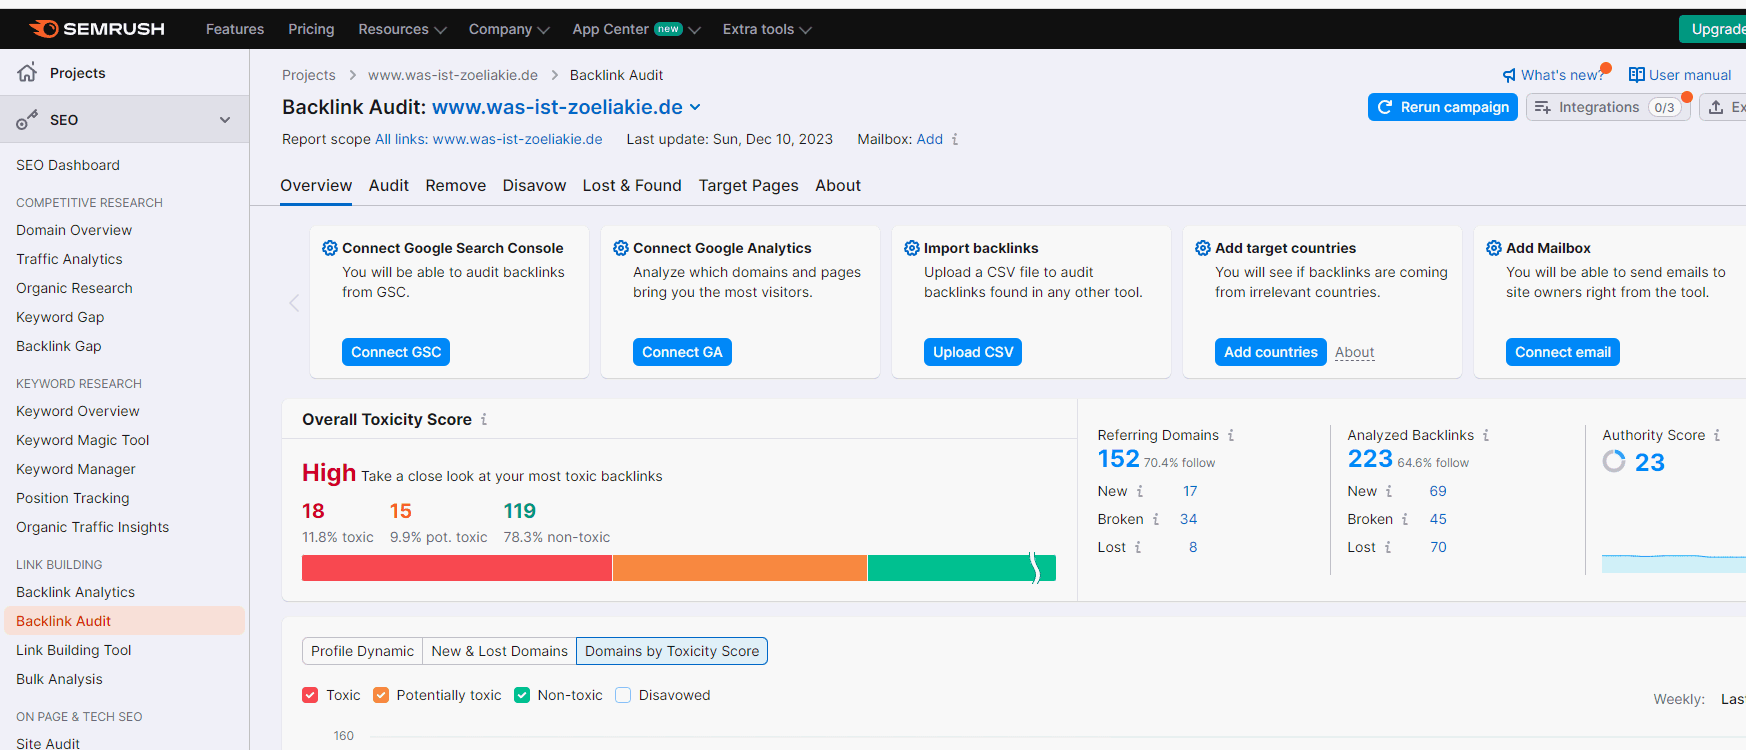The height and width of the screenshot is (750, 1746).
Task: Click the Authority Score loading circle icon
Action: (x=1614, y=461)
